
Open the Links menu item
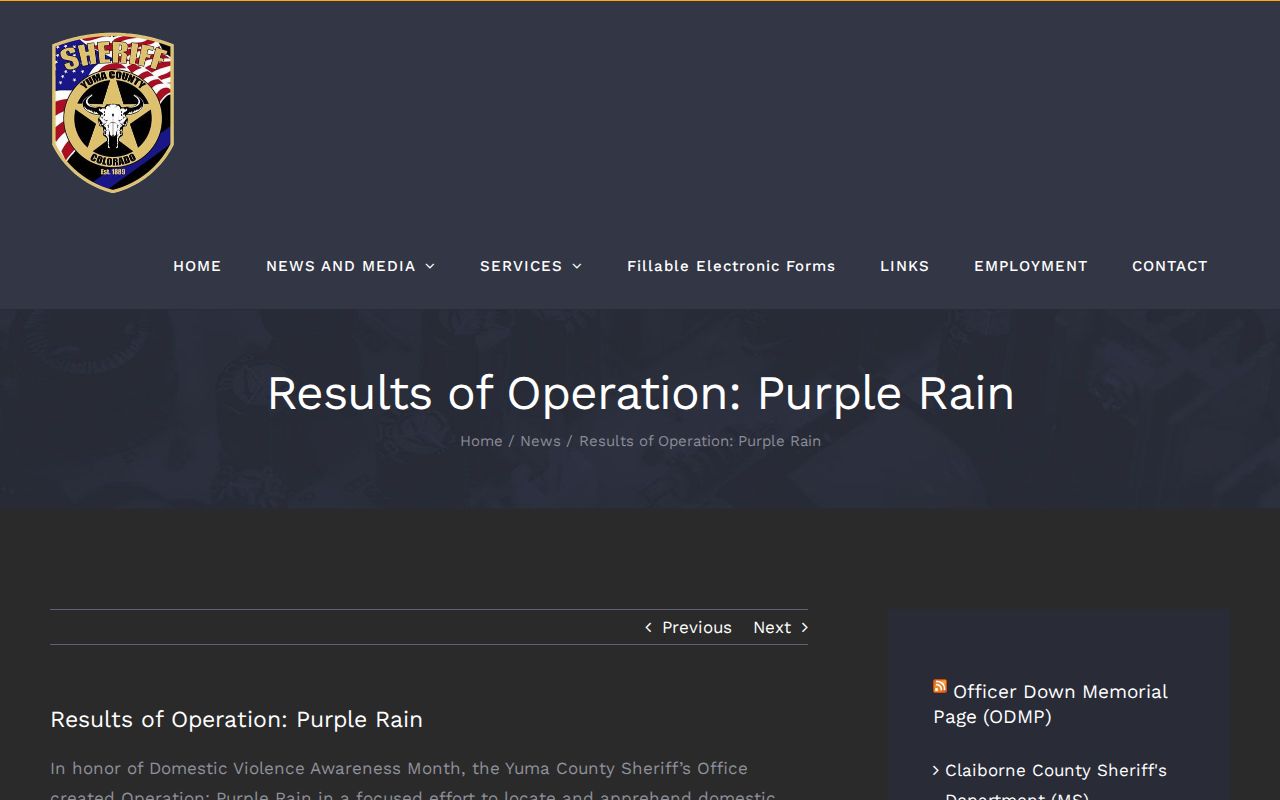tap(905, 266)
